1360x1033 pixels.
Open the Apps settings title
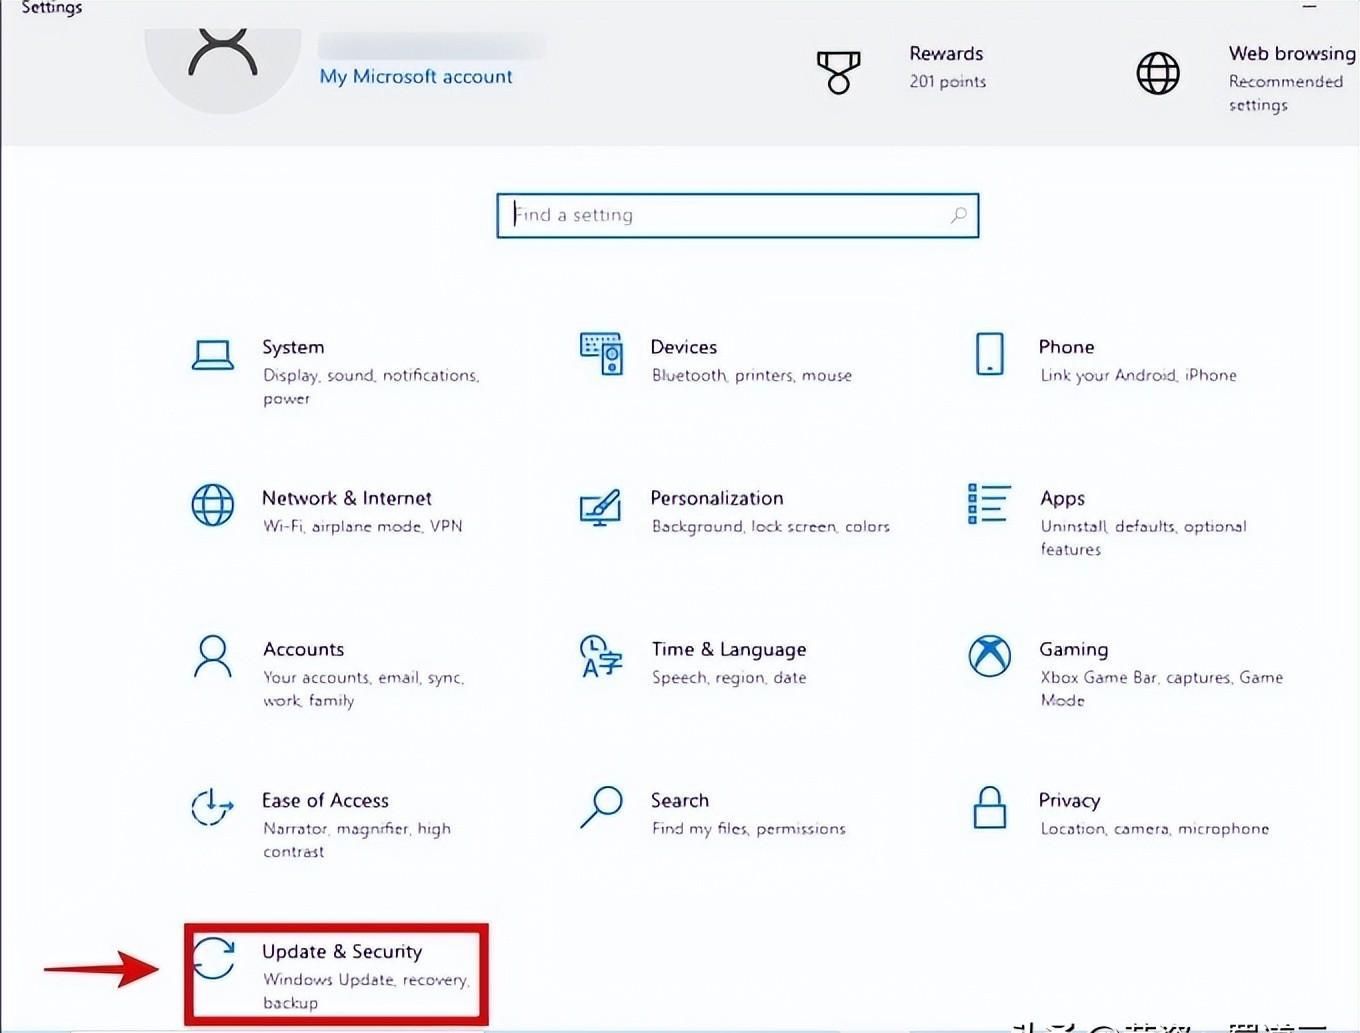pyautogui.click(x=1062, y=499)
